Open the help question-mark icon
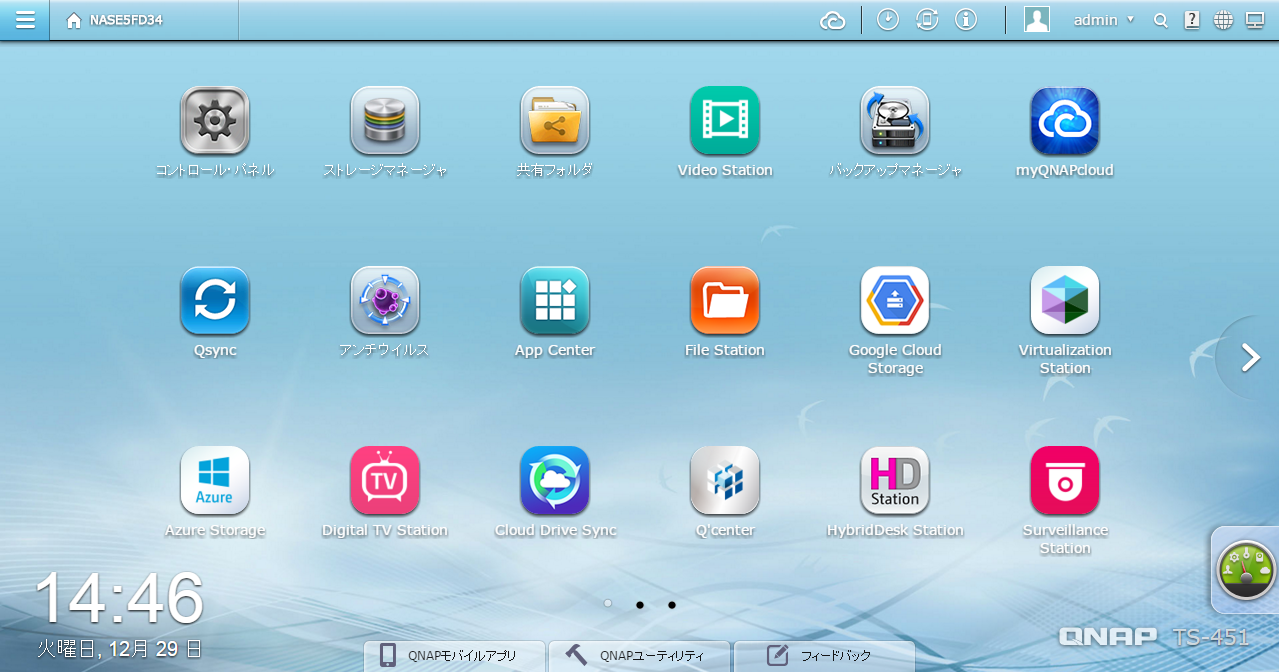1279x672 pixels. pyautogui.click(x=1192, y=20)
